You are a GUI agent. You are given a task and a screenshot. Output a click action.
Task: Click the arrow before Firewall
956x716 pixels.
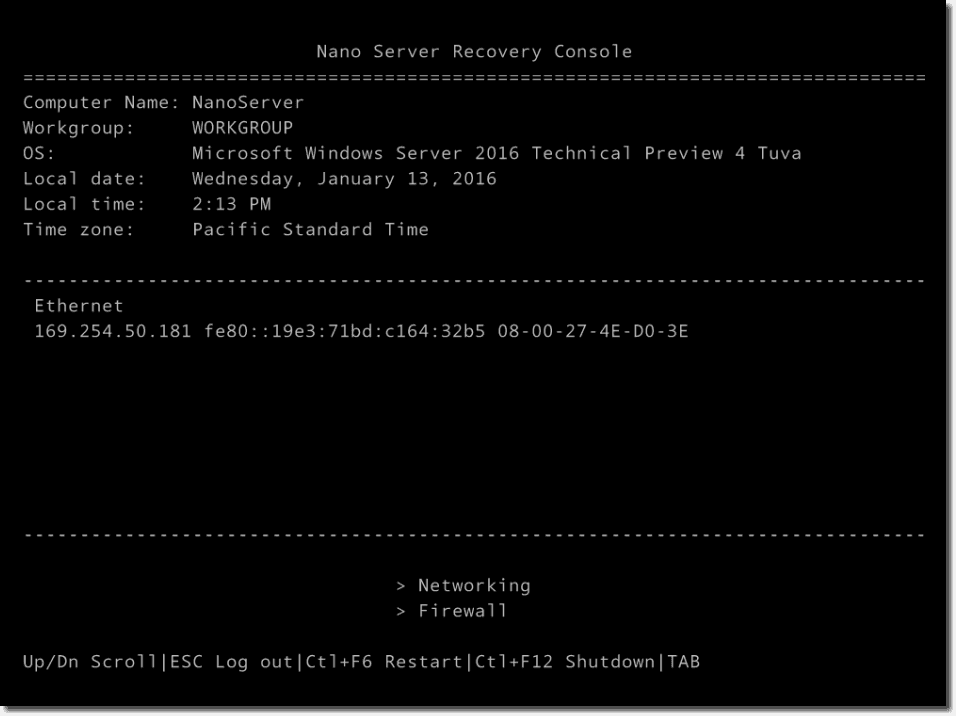coord(400,610)
